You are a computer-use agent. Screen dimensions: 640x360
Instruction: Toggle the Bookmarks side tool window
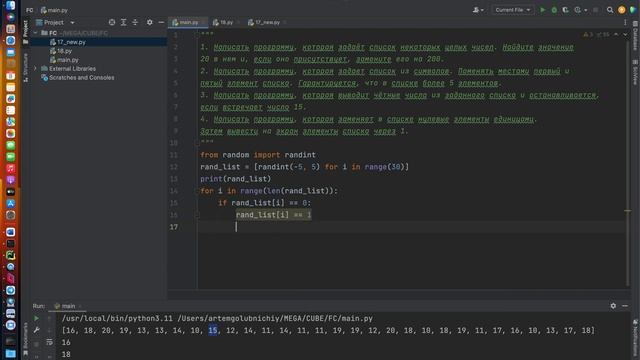click(x=25, y=339)
